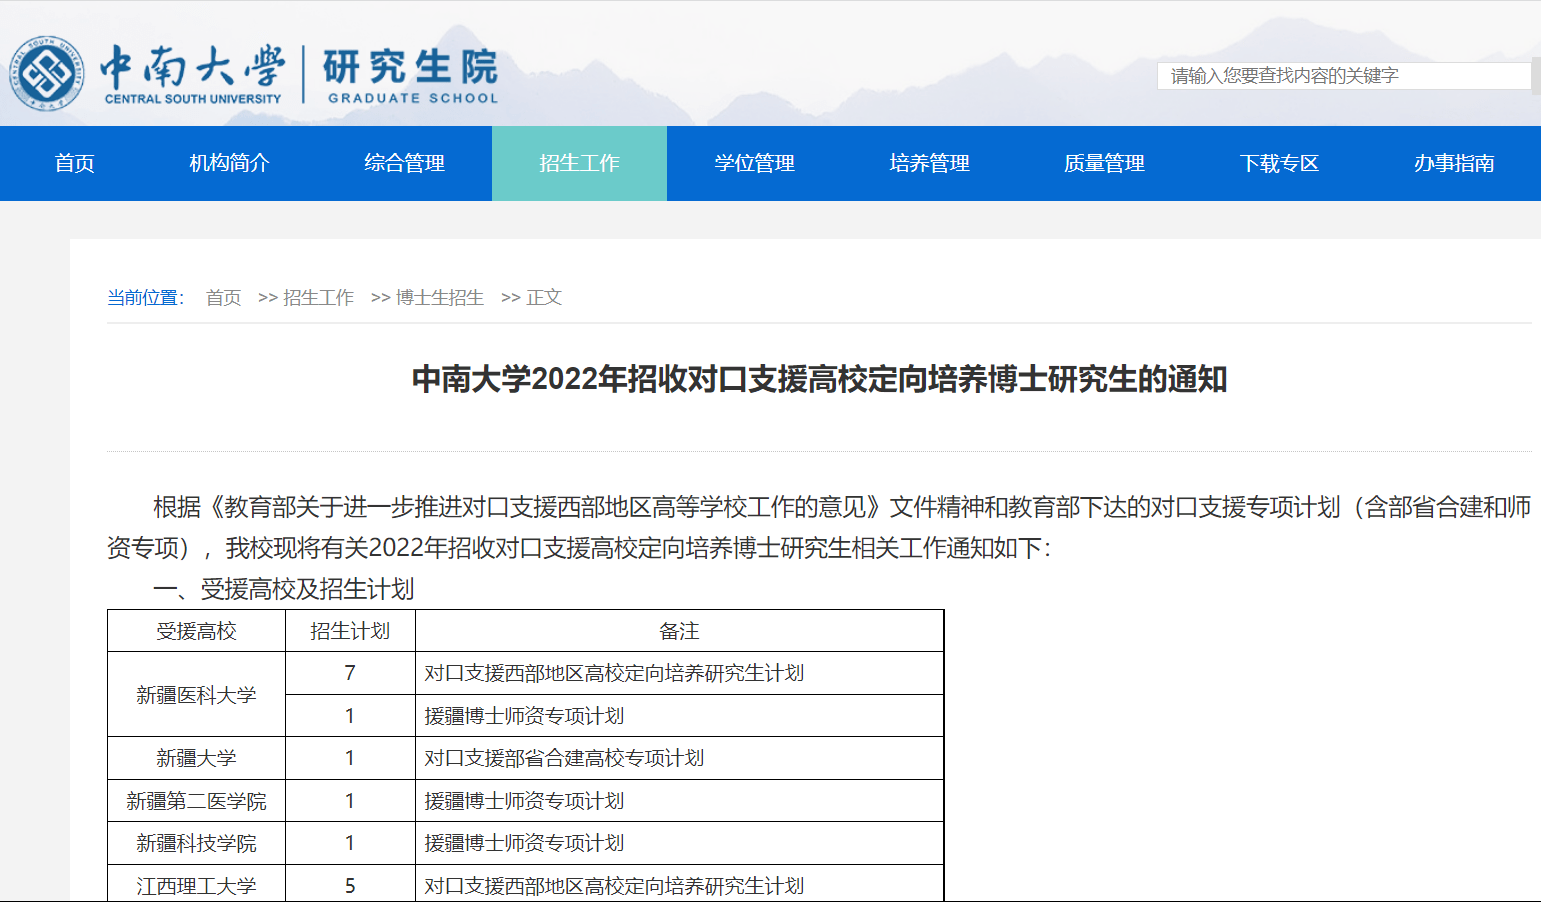Click the 新疆第二医学院 table cell
Screen dimensions: 1541x902
(x=196, y=801)
